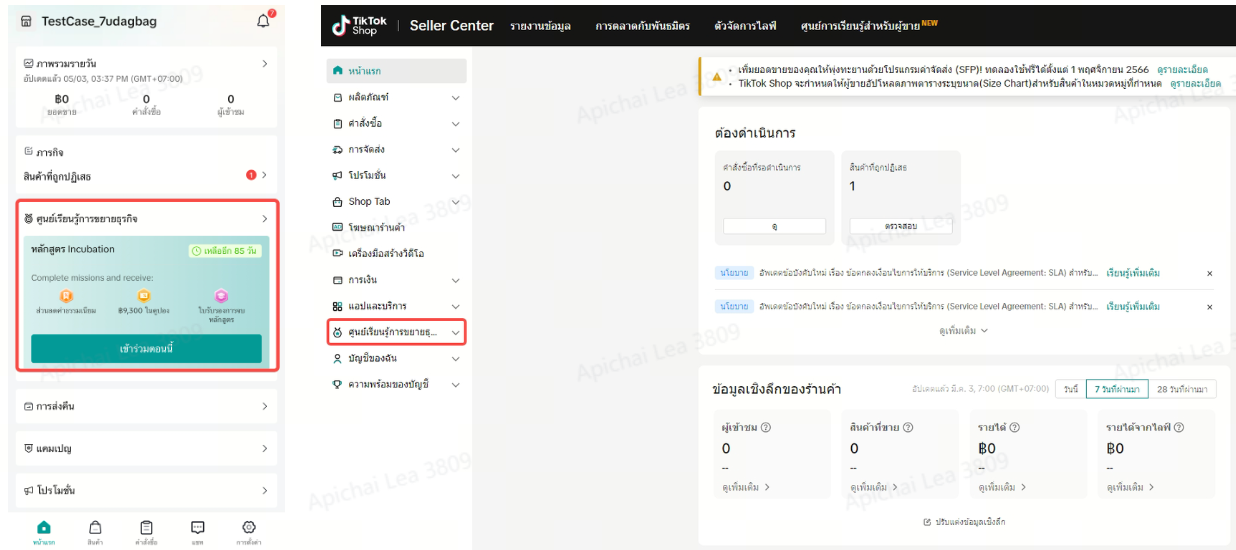Tap the orders clipboard icon in bottom navigation
The width and height of the screenshot is (1236, 550).
click(x=146, y=528)
